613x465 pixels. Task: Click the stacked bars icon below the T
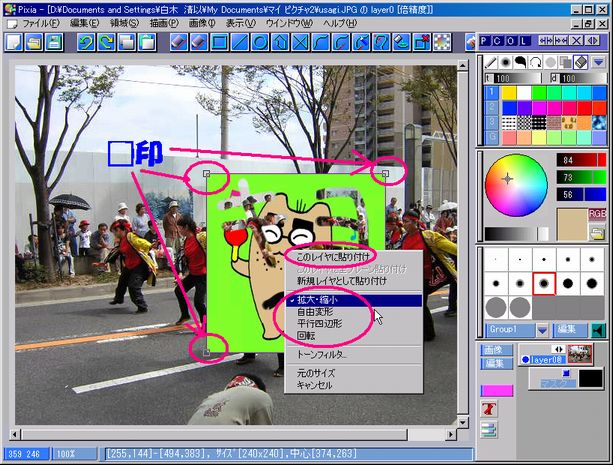click(x=488, y=429)
